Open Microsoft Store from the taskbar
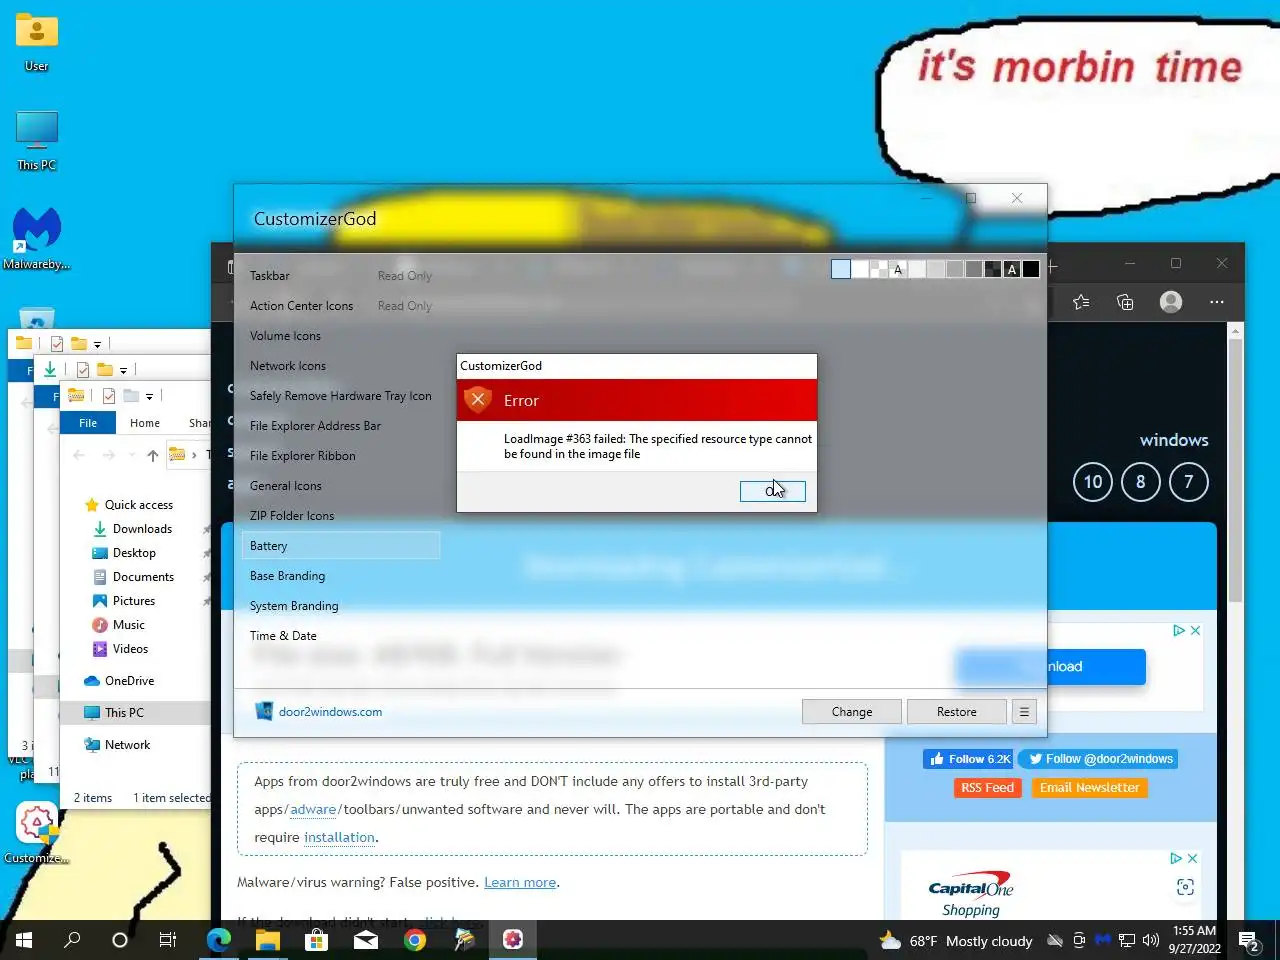Image resolution: width=1280 pixels, height=960 pixels. click(x=317, y=940)
